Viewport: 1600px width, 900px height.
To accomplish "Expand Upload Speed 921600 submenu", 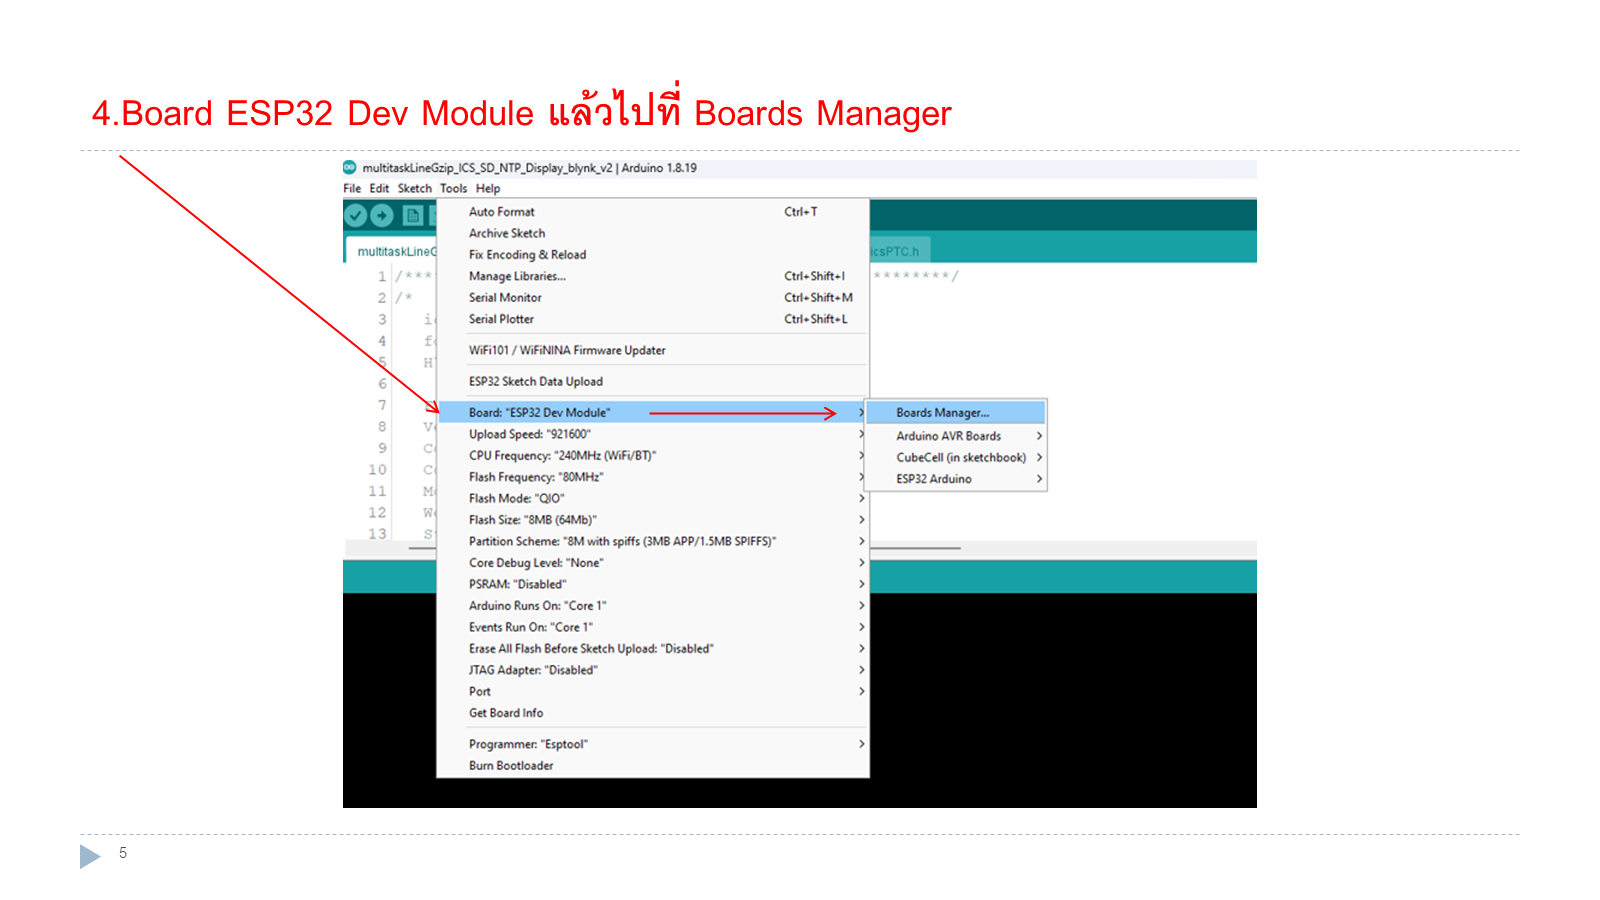I will click(x=653, y=434).
